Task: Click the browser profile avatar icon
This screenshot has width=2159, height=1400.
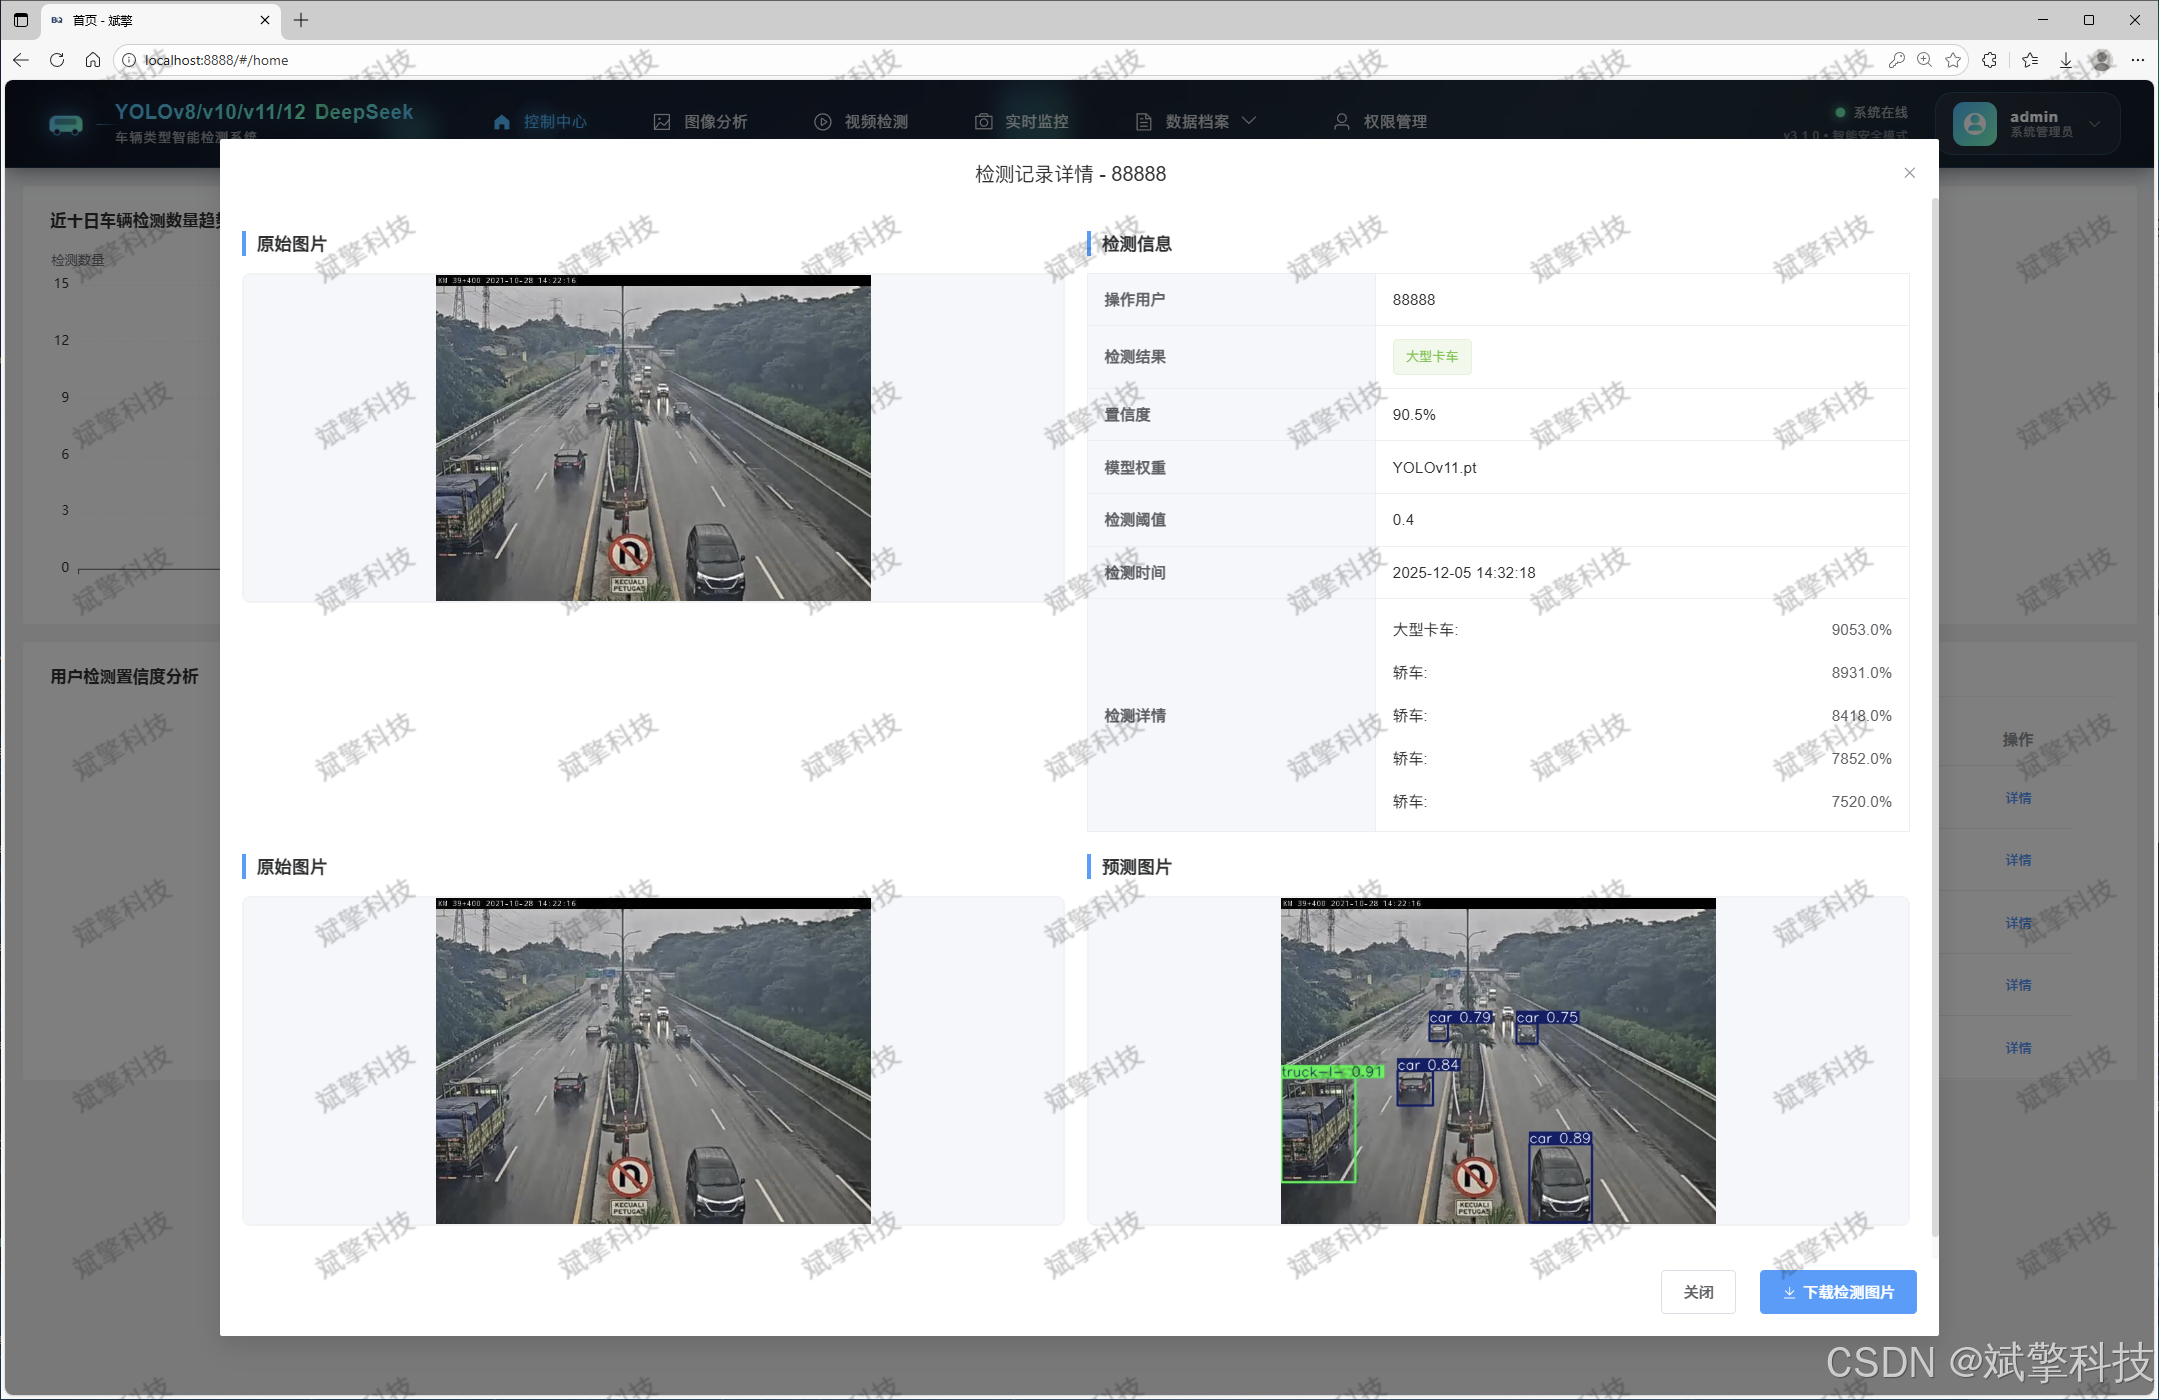Action: (2102, 60)
